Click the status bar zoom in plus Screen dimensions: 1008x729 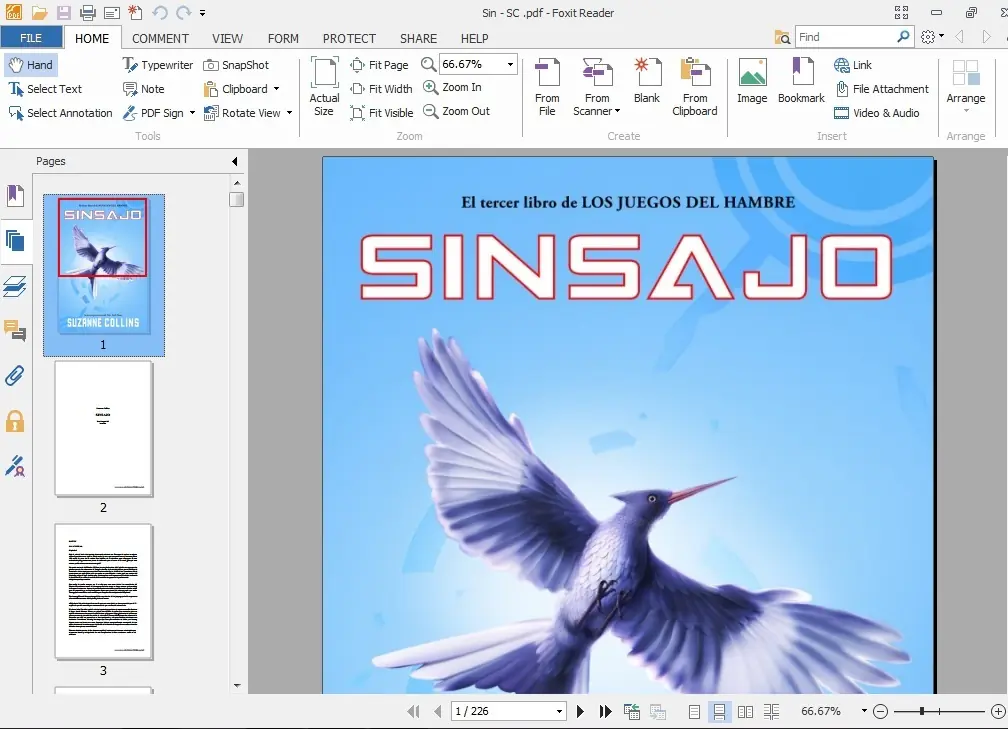[x=998, y=711]
